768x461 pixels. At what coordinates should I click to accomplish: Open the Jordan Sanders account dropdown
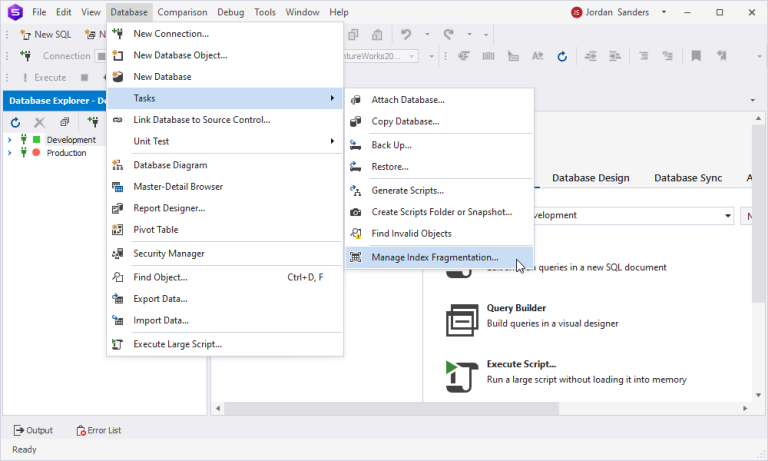(664, 12)
